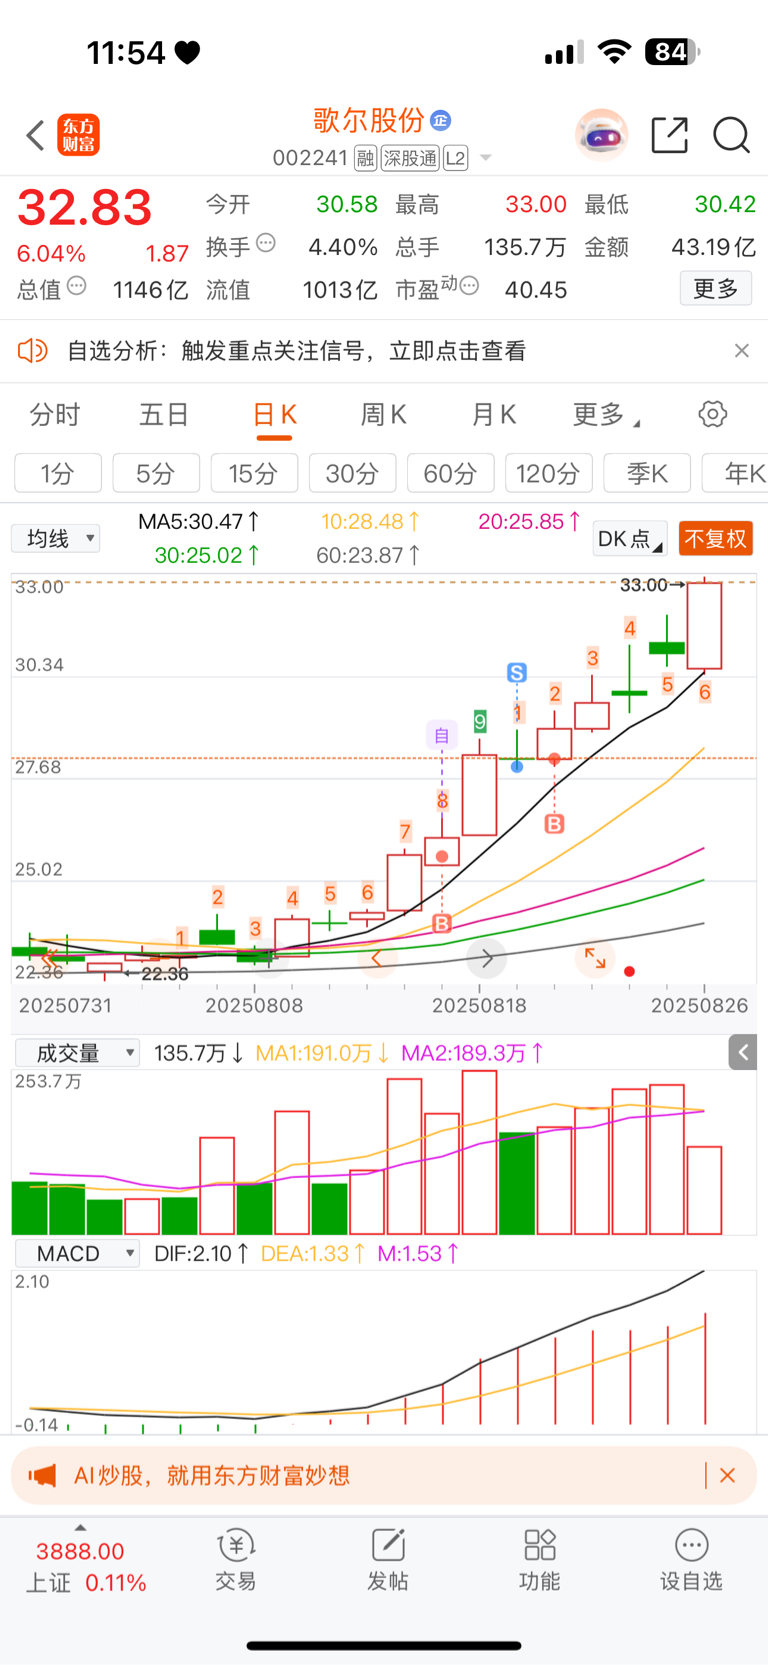Select the 季K period button
Viewport: 768px width, 1665px height.
click(x=647, y=473)
